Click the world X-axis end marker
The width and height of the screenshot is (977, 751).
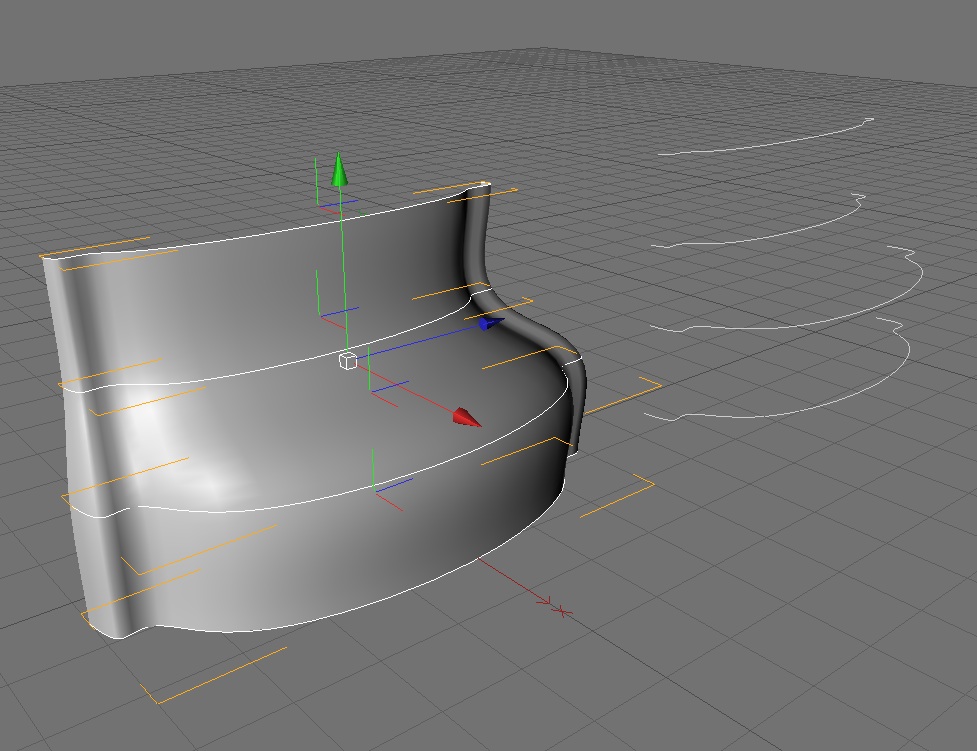pos(562,611)
